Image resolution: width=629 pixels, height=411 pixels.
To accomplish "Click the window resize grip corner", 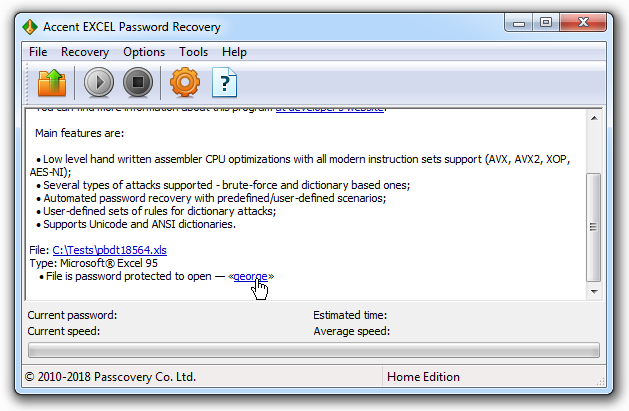I will 601,381.
